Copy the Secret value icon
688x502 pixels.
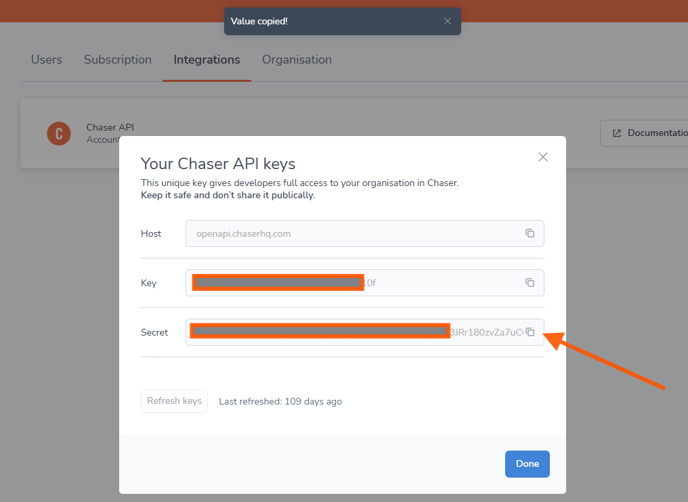[530, 332]
